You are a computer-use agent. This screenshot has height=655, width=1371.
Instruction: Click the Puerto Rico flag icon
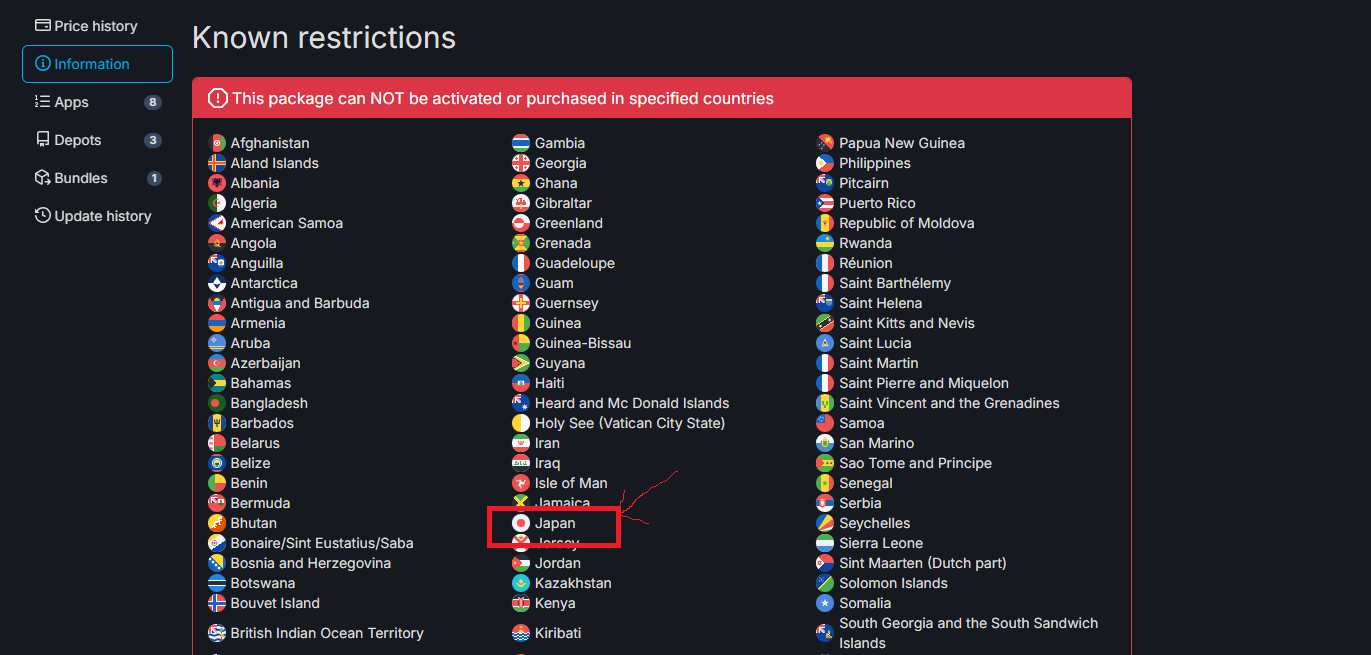[x=825, y=203]
